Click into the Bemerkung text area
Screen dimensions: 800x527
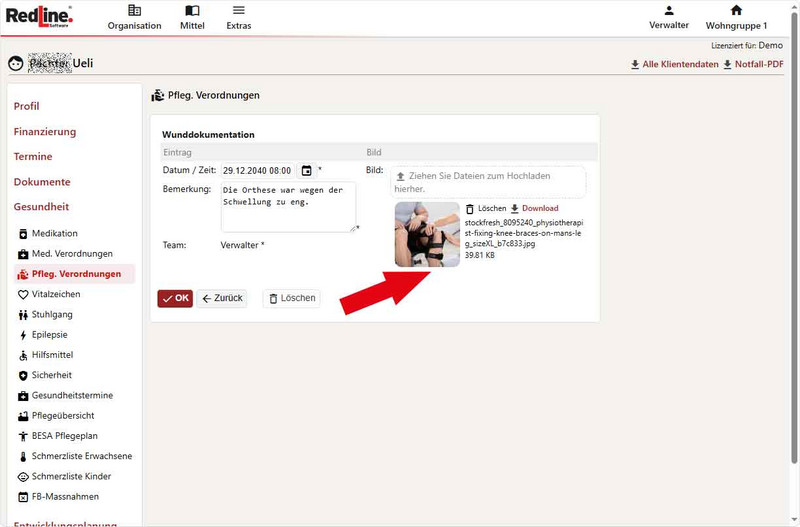pyautogui.click(x=288, y=206)
